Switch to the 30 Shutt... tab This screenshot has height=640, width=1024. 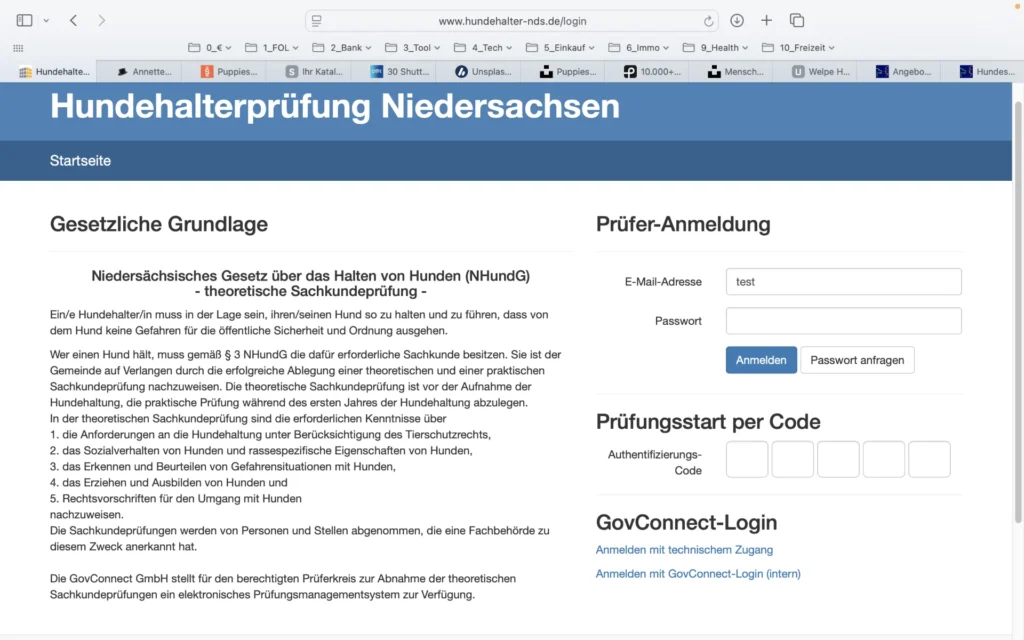point(399,72)
